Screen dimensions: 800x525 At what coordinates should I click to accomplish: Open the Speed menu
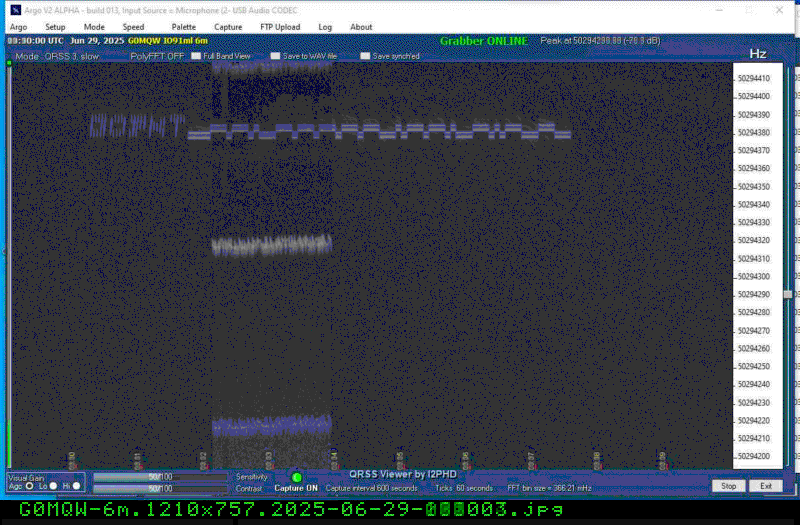coord(133,27)
